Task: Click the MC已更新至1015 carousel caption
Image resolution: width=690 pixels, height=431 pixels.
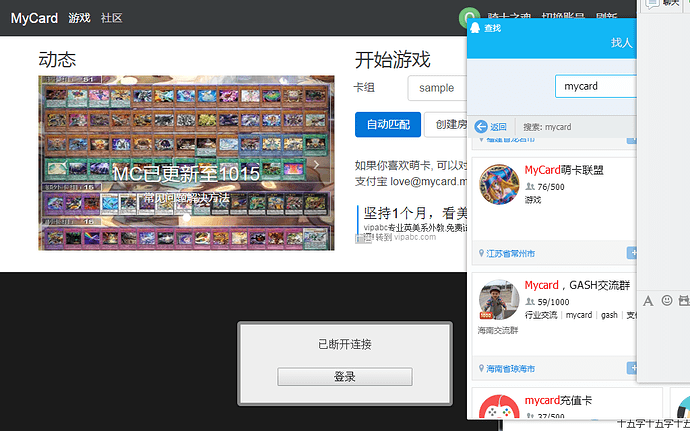Action: tap(186, 174)
